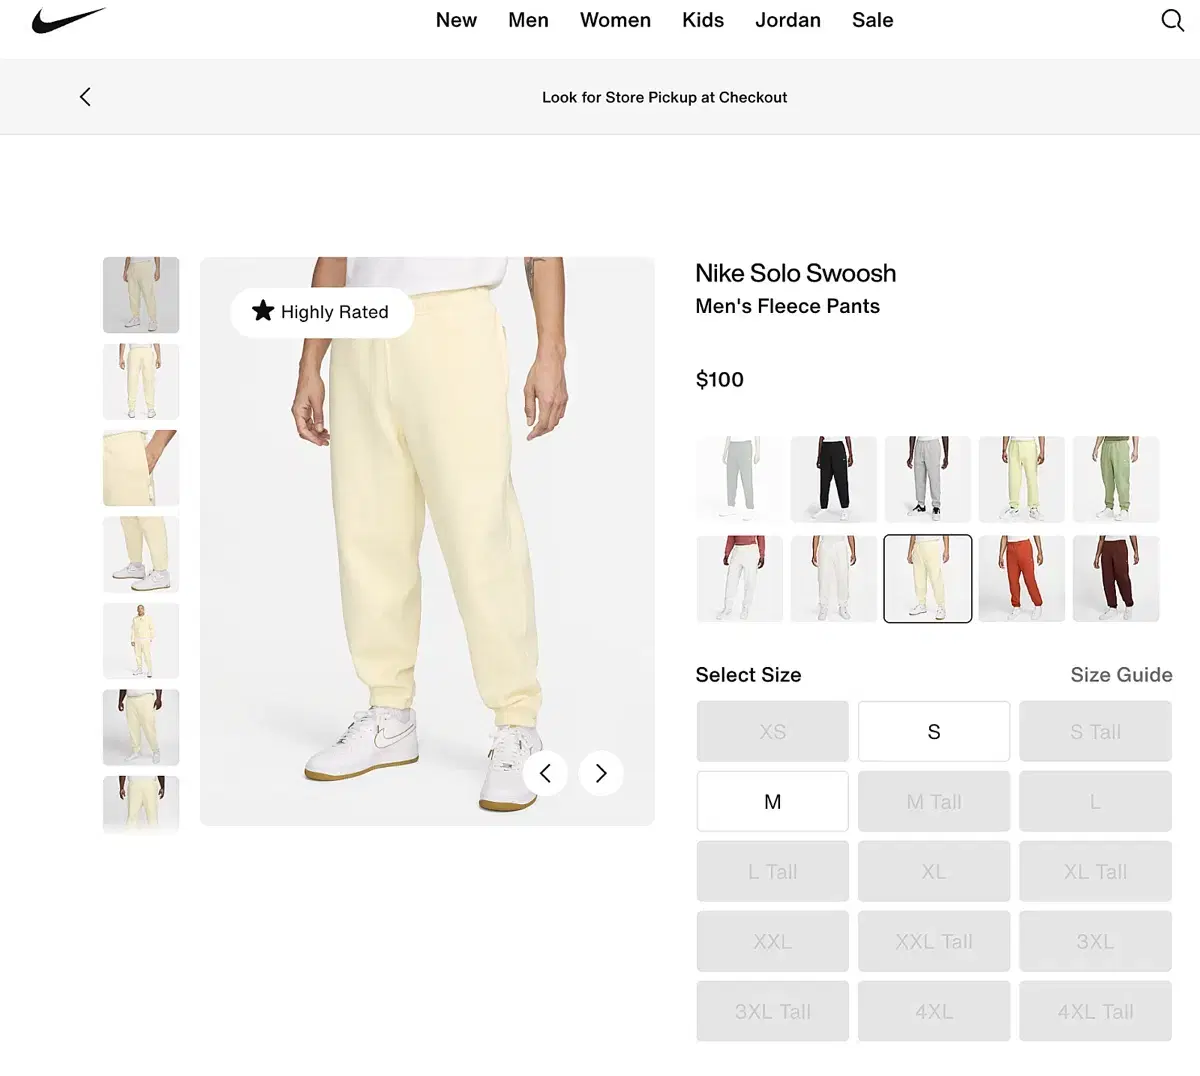Open the Kids menu

point(703,20)
